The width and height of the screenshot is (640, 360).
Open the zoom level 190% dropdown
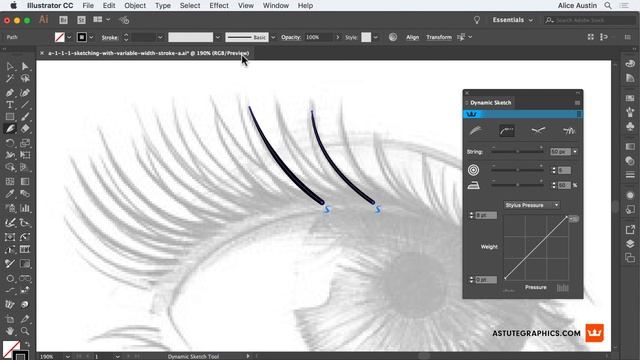click(67, 356)
